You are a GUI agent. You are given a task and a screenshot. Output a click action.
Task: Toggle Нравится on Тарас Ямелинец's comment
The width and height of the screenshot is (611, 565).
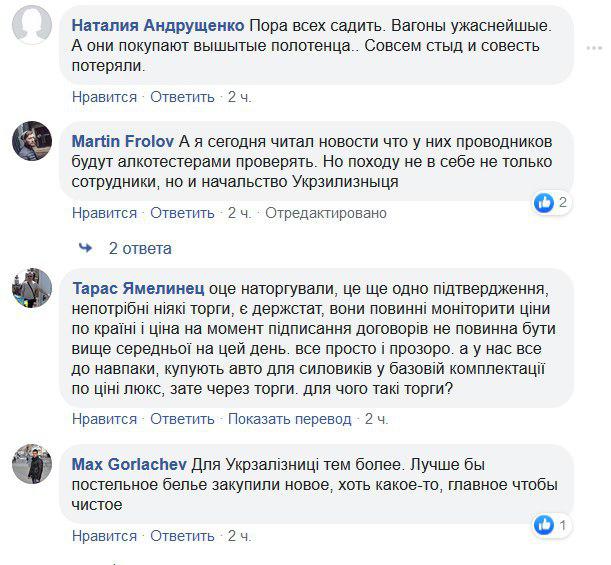[x=104, y=418]
